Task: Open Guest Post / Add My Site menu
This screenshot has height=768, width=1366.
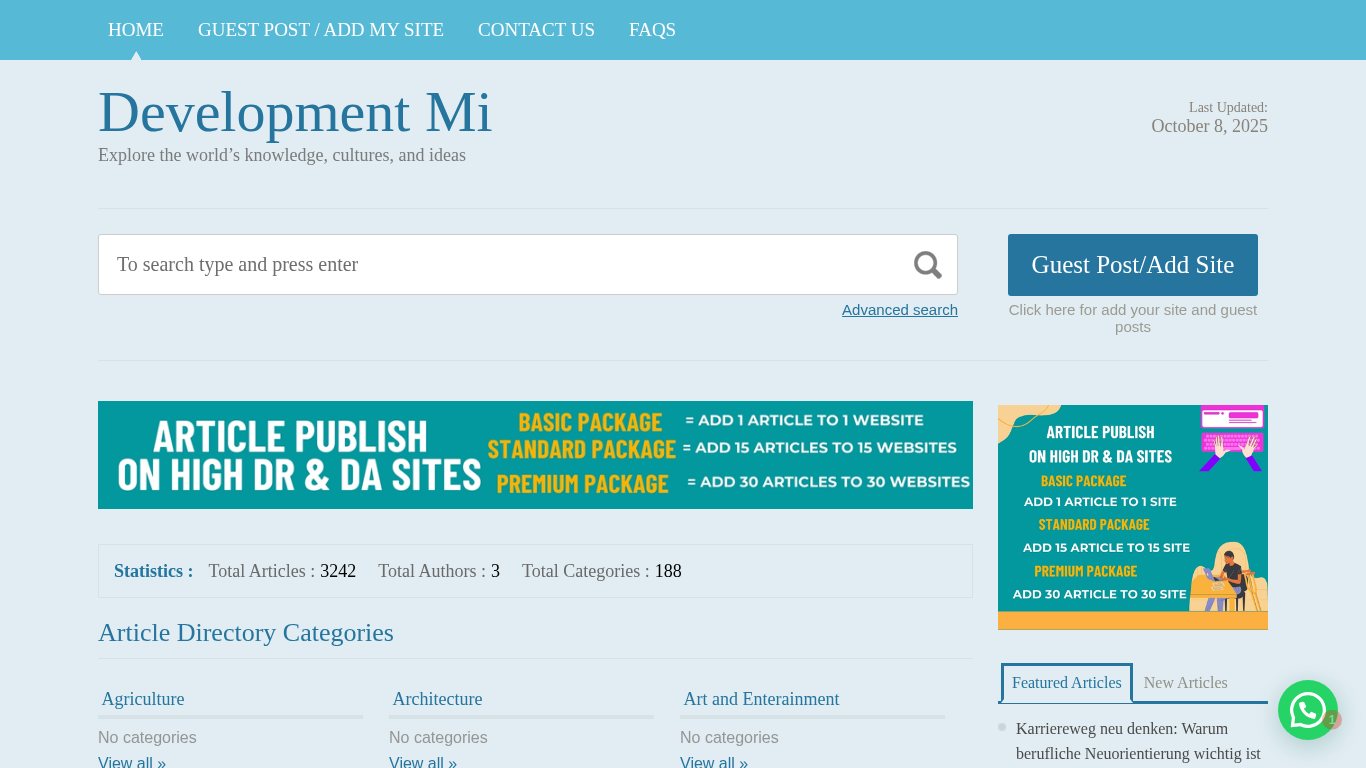Action: [x=321, y=30]
